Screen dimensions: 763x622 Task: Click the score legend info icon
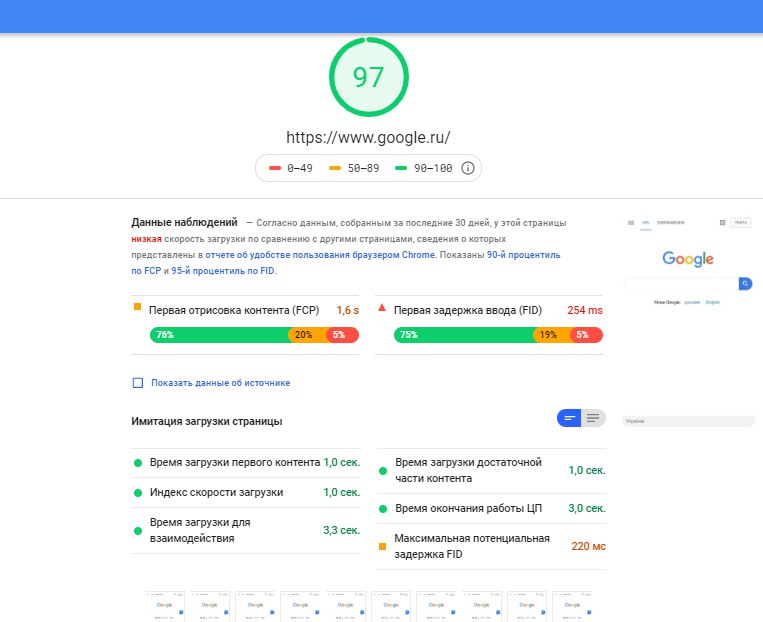pyautogui.click(x=468, y=168)
